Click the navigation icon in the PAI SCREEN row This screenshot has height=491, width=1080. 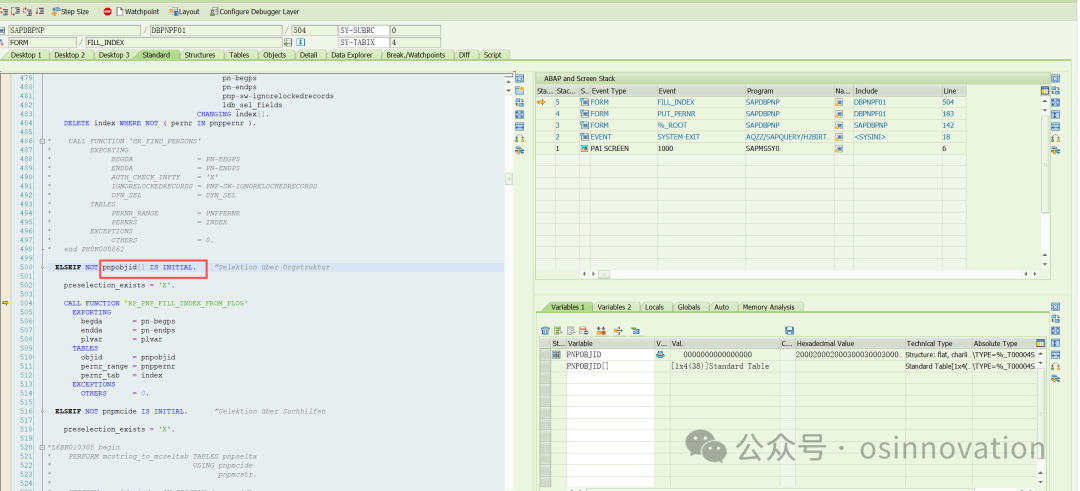tap(838, 148)
